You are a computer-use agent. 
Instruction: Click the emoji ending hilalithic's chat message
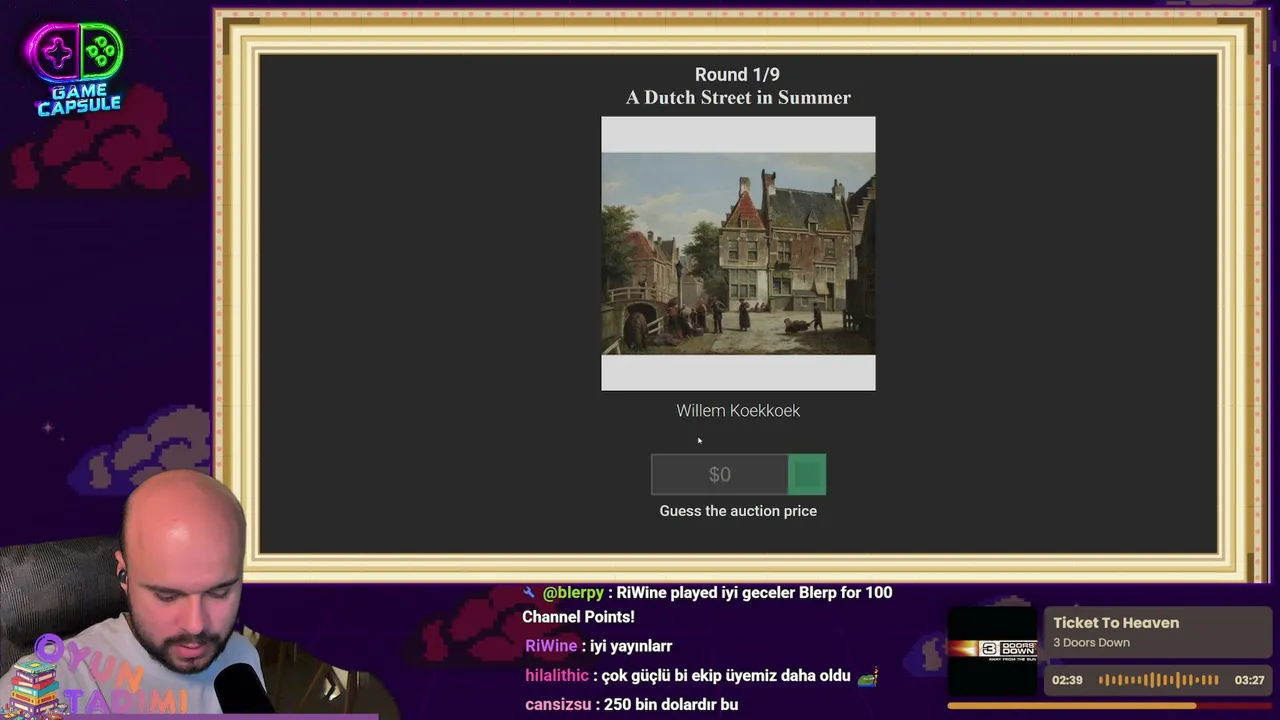pos(867,677)
